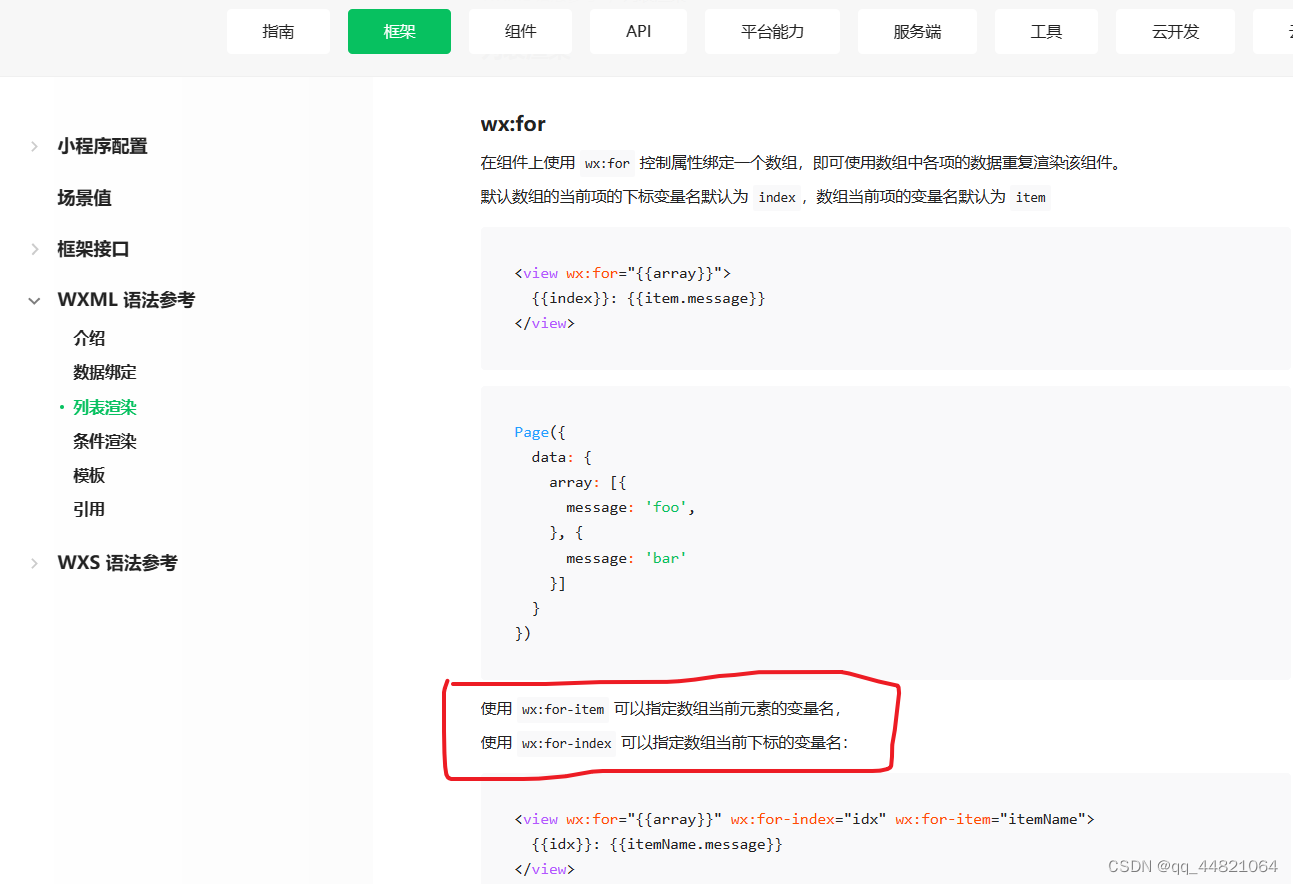Viewport: 1293px width, 884px height.
Task: Open the 场景值 sidebar page
Action: point(84,197)
